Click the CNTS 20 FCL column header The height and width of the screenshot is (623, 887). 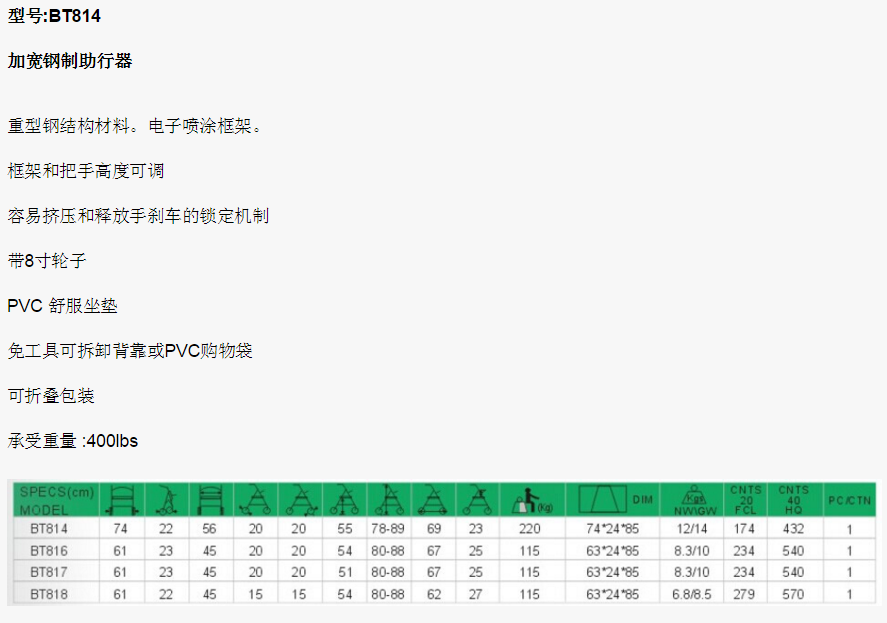[745, 499]
